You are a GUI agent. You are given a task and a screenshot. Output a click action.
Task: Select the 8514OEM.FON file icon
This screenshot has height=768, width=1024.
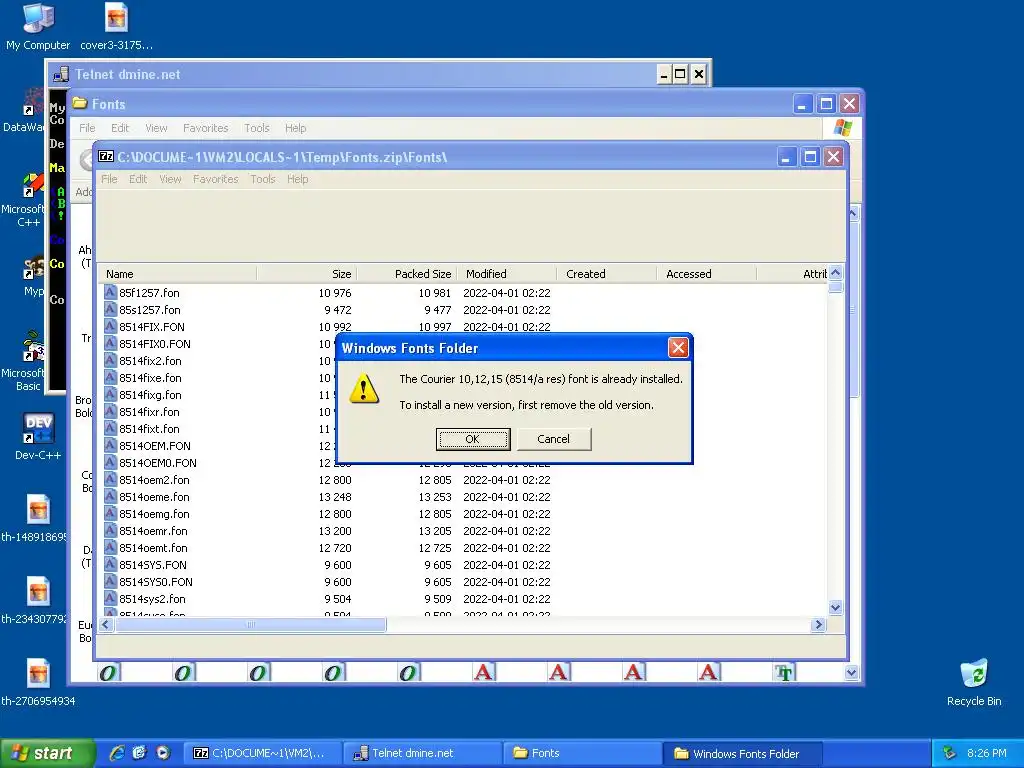[x=110, y=445]
